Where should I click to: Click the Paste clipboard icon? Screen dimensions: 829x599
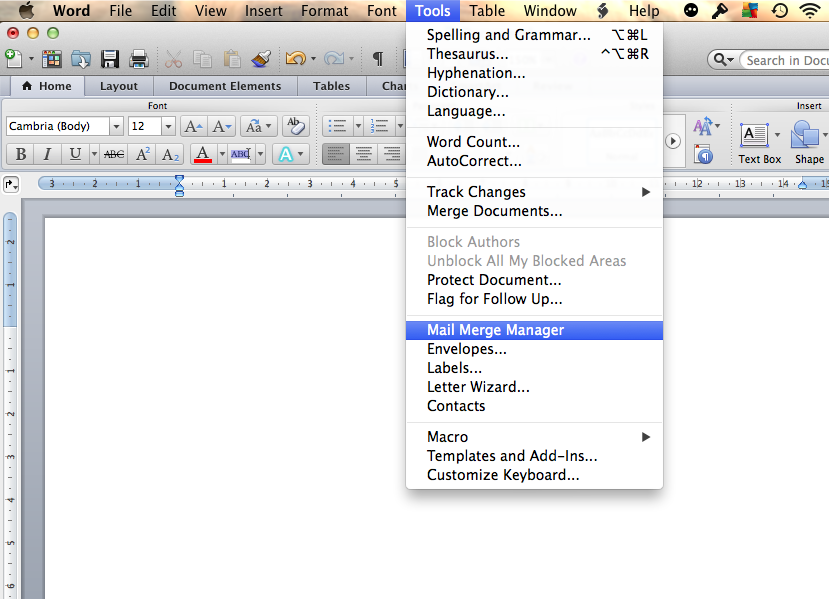click(232, 58)
